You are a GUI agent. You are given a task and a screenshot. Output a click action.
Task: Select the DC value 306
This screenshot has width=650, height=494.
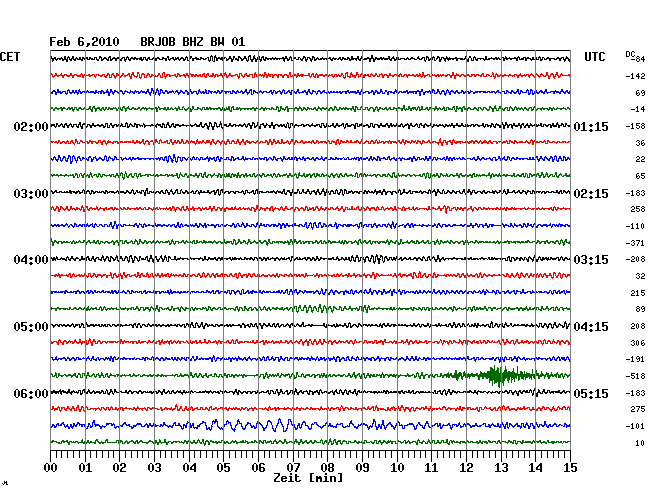pyautogui.click(x=638, y=343)
